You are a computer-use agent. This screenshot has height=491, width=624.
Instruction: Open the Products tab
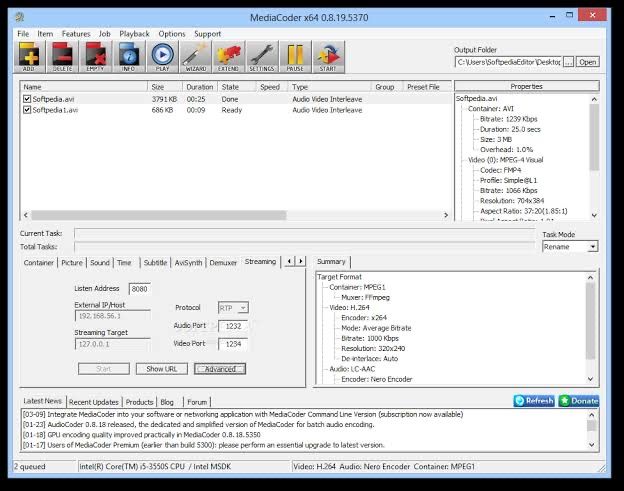click(x=139, y=402)
